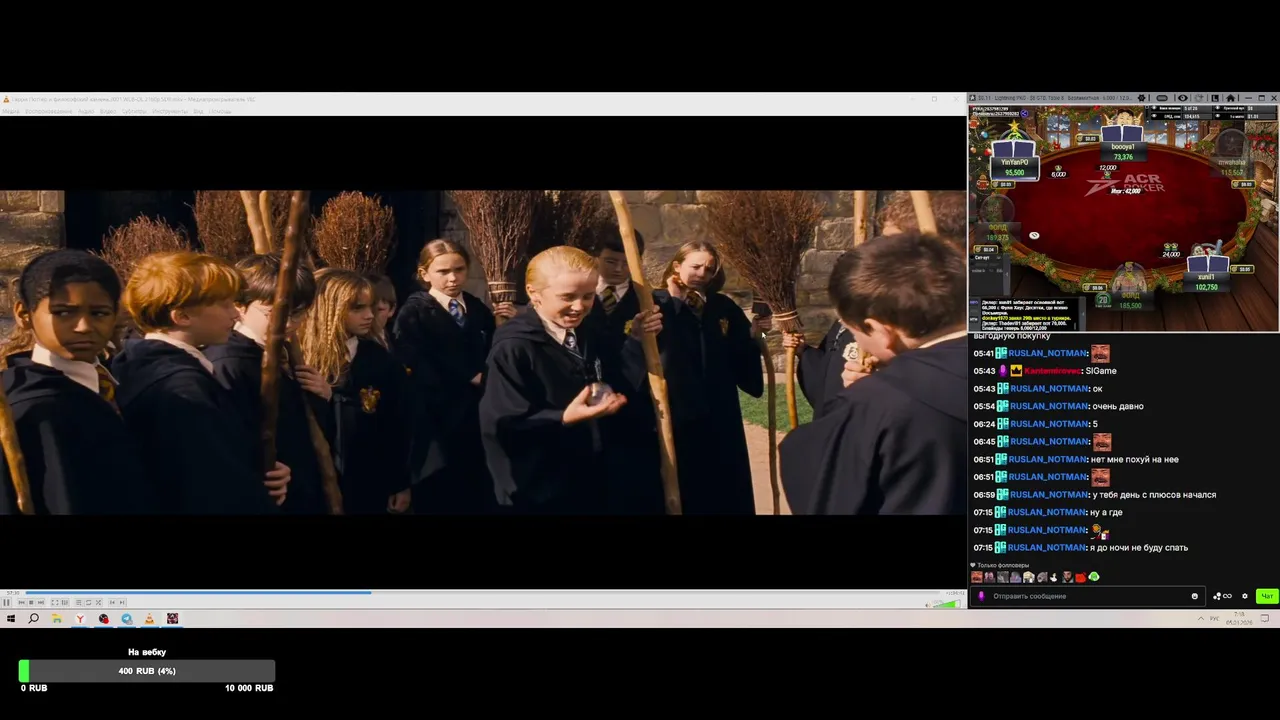
Task: Open VLC Инструменты menu
Action: [170, 111]
